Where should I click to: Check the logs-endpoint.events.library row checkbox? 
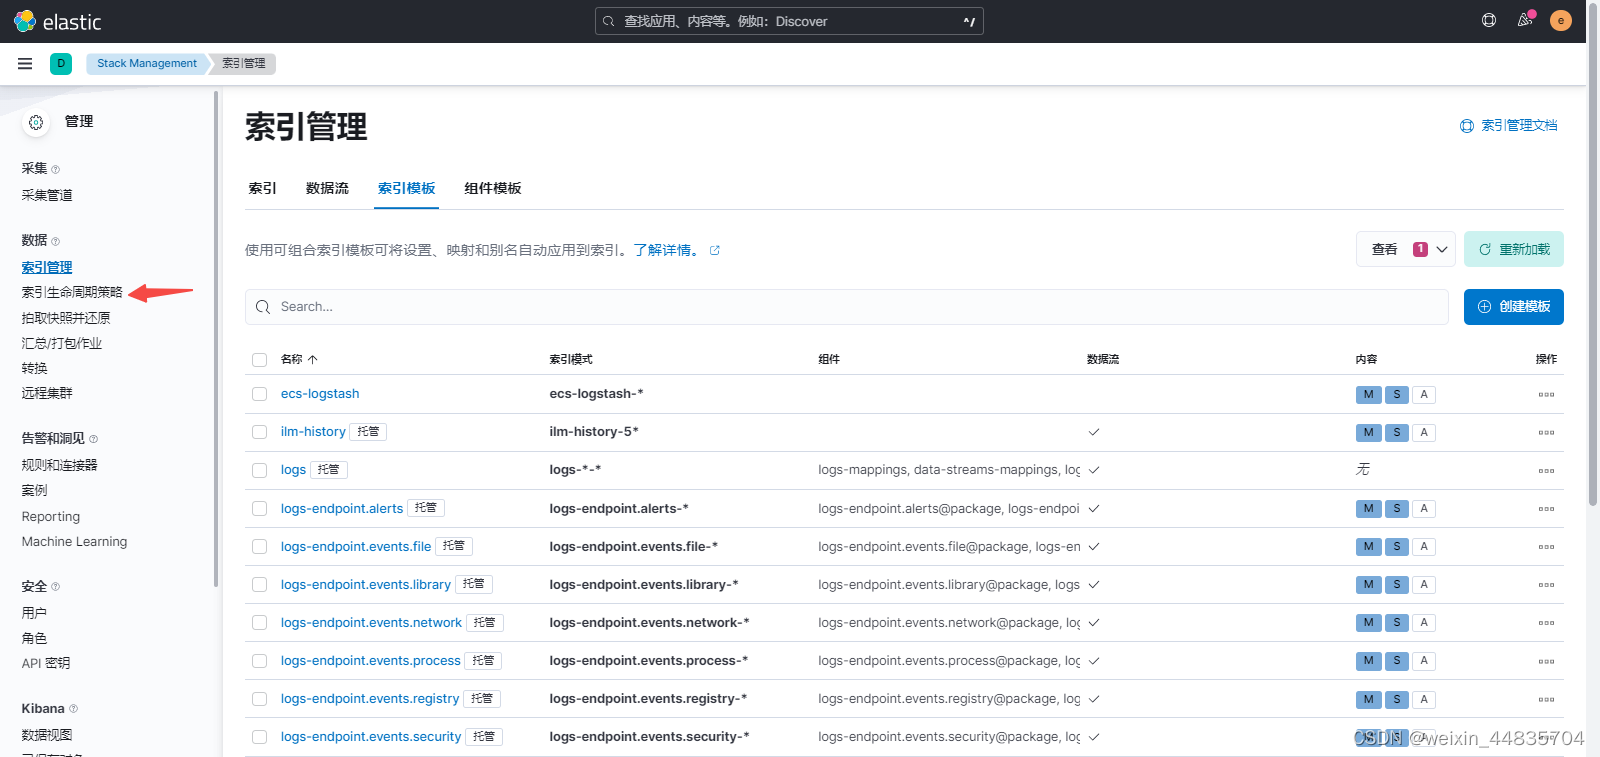(260, 584)
